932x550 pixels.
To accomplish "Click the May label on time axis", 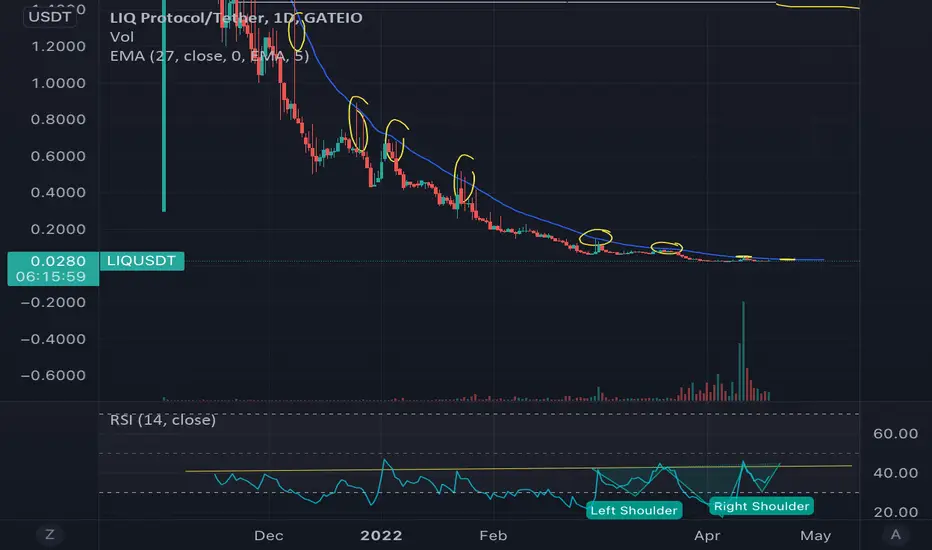I will [x=816, y=535].
